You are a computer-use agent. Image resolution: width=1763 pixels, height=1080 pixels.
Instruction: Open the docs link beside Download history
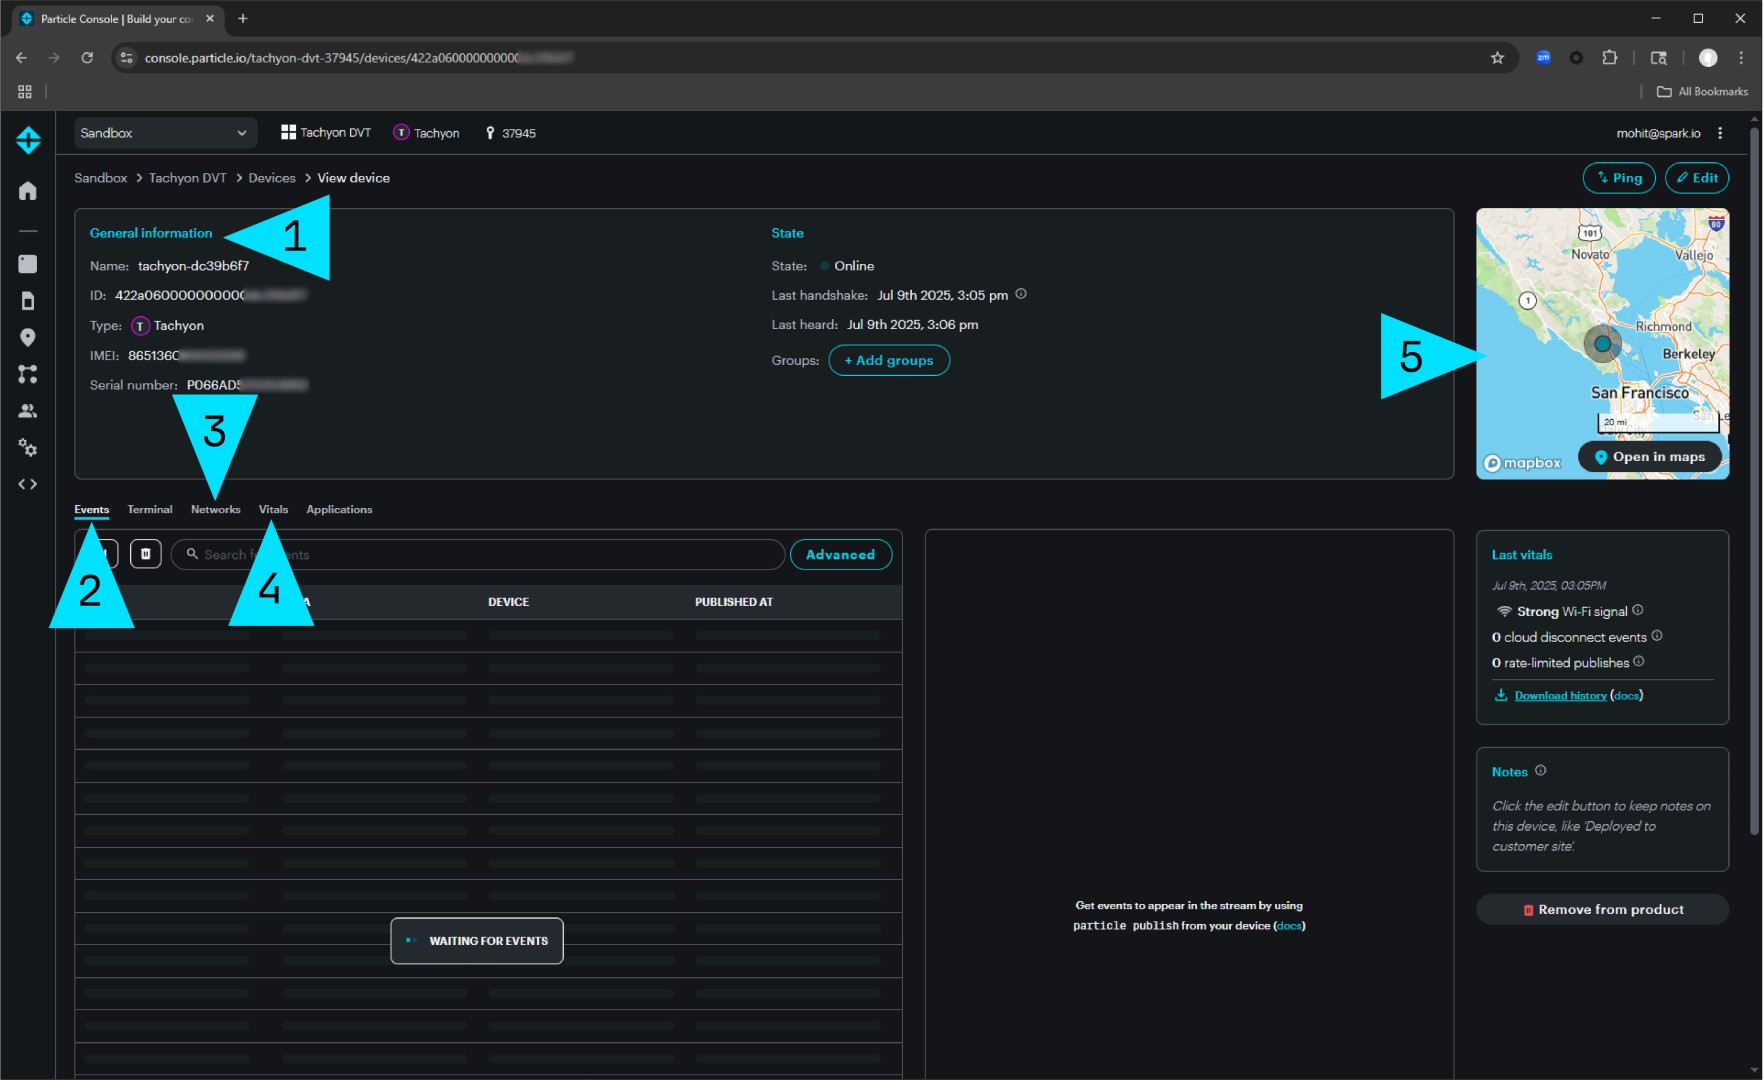point(1627,695)
